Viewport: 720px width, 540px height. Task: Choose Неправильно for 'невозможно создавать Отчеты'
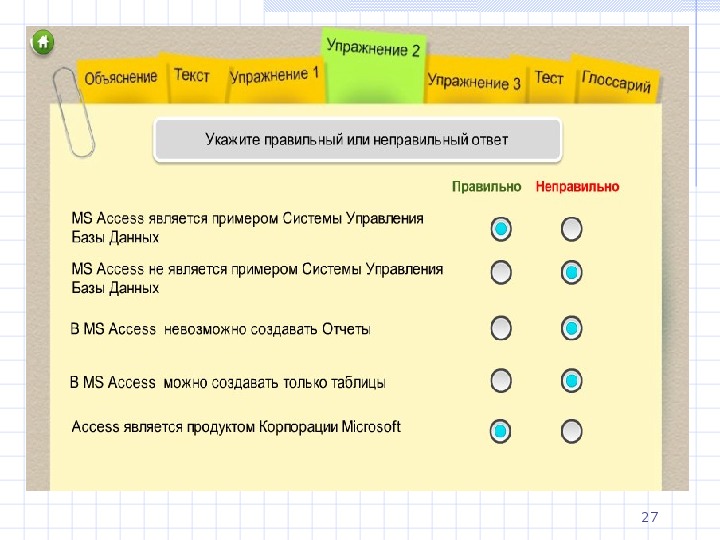(571, 328)
